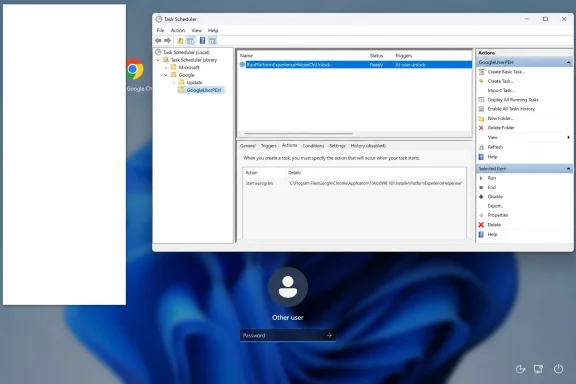The image size is (576, 384).
Task: Click Help under the Selected Item section
Action: 492,234
